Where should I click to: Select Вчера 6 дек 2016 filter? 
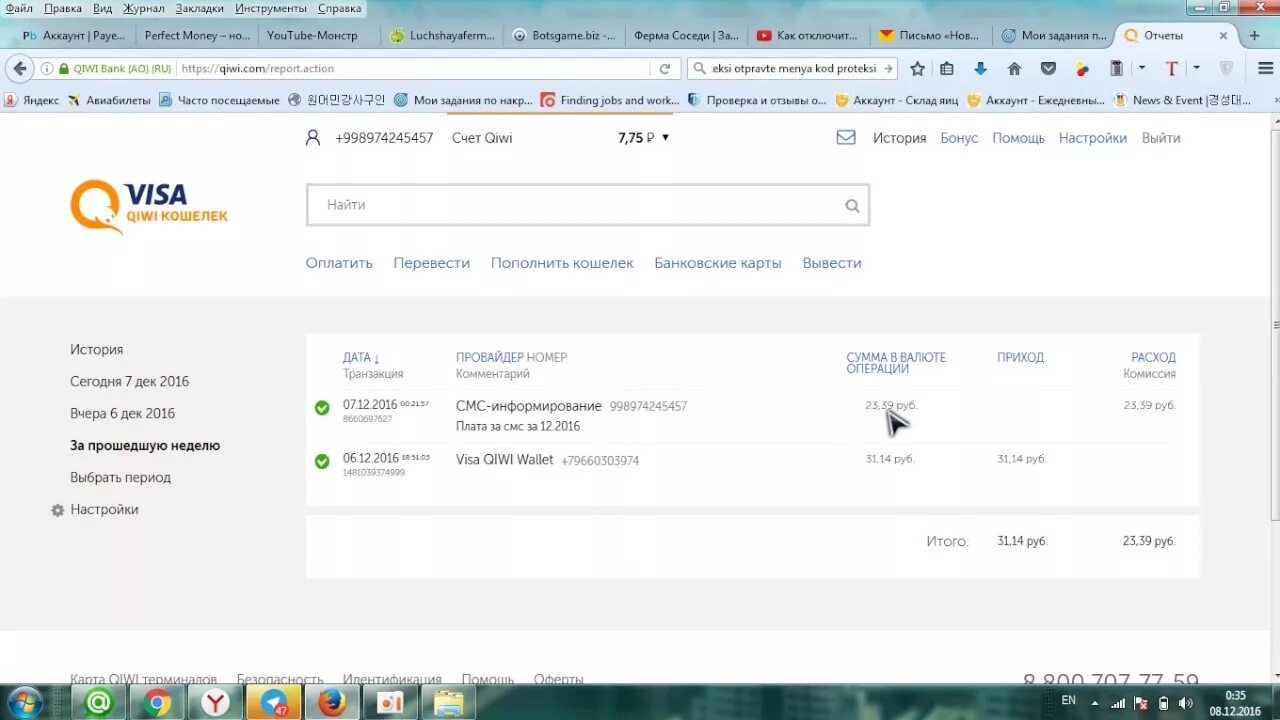click(122, 414)
